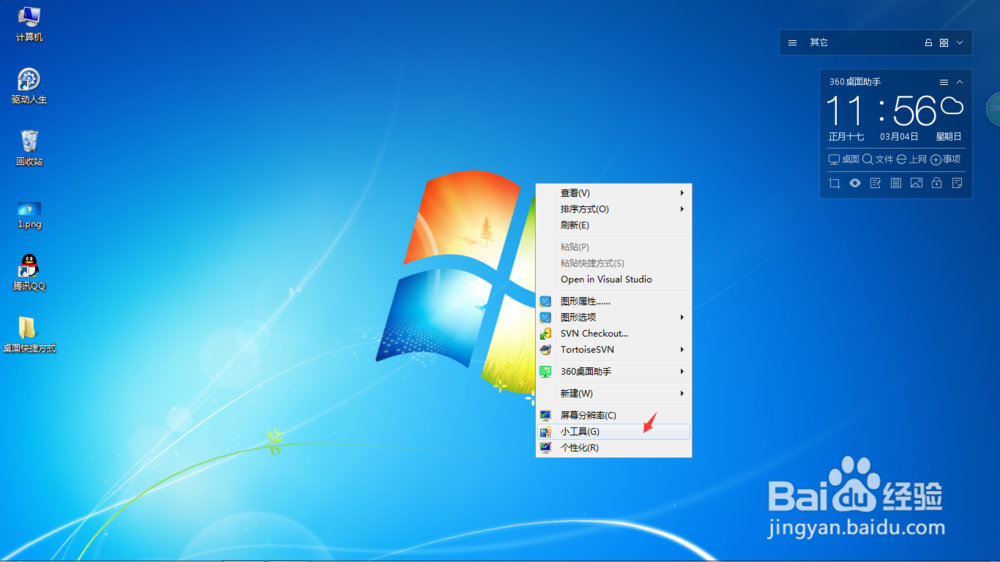This screenshot has width=1000, height=562.
Task: Expand the 图形选项 submenu
Action: (614, 317)
